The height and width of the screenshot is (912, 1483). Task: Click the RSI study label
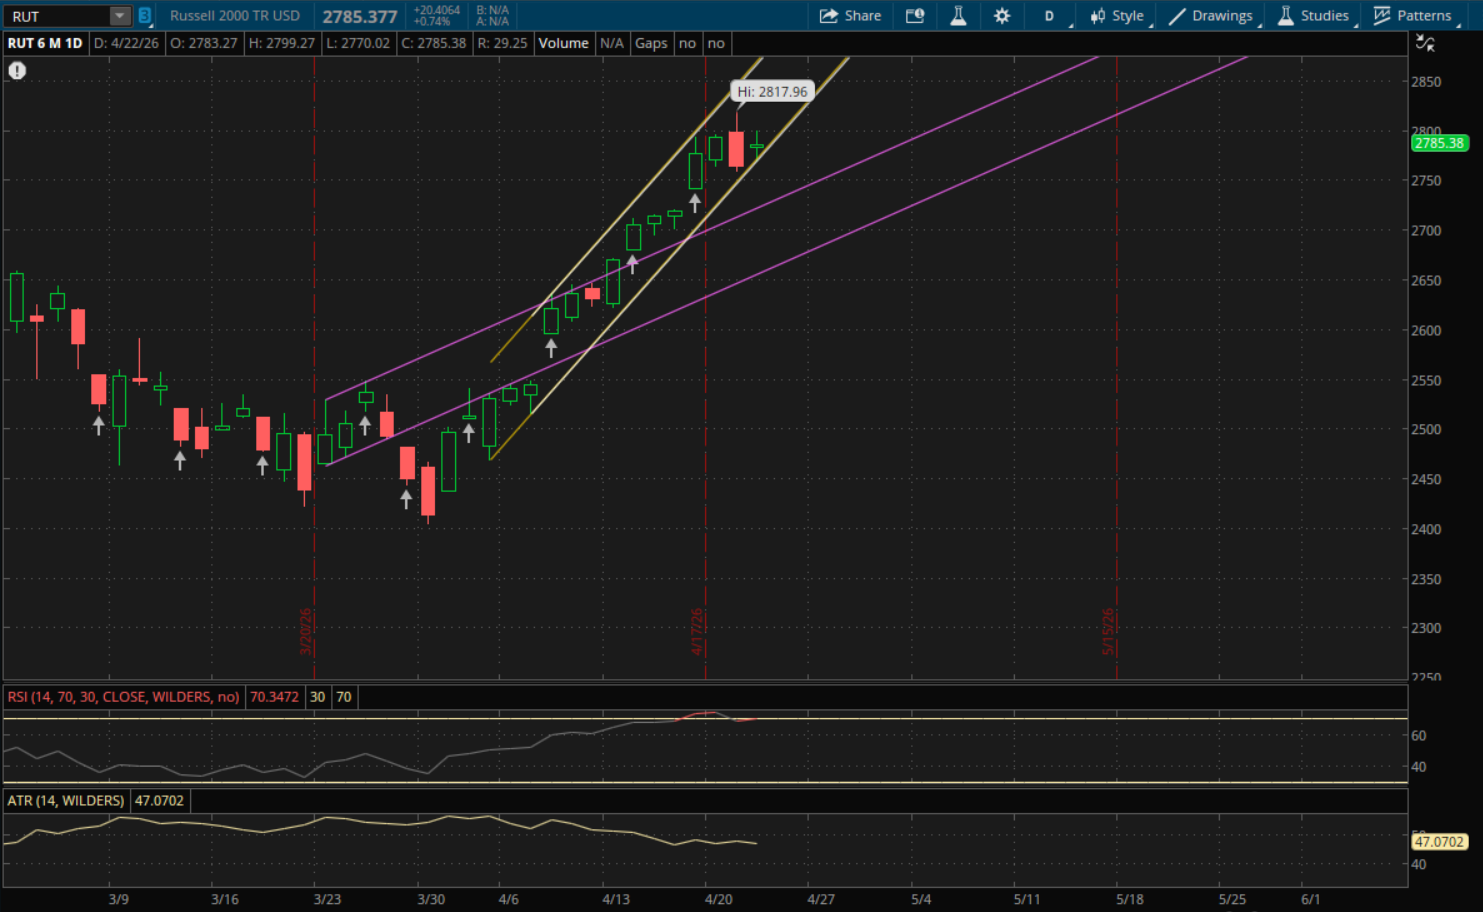(x=123, y=697)
